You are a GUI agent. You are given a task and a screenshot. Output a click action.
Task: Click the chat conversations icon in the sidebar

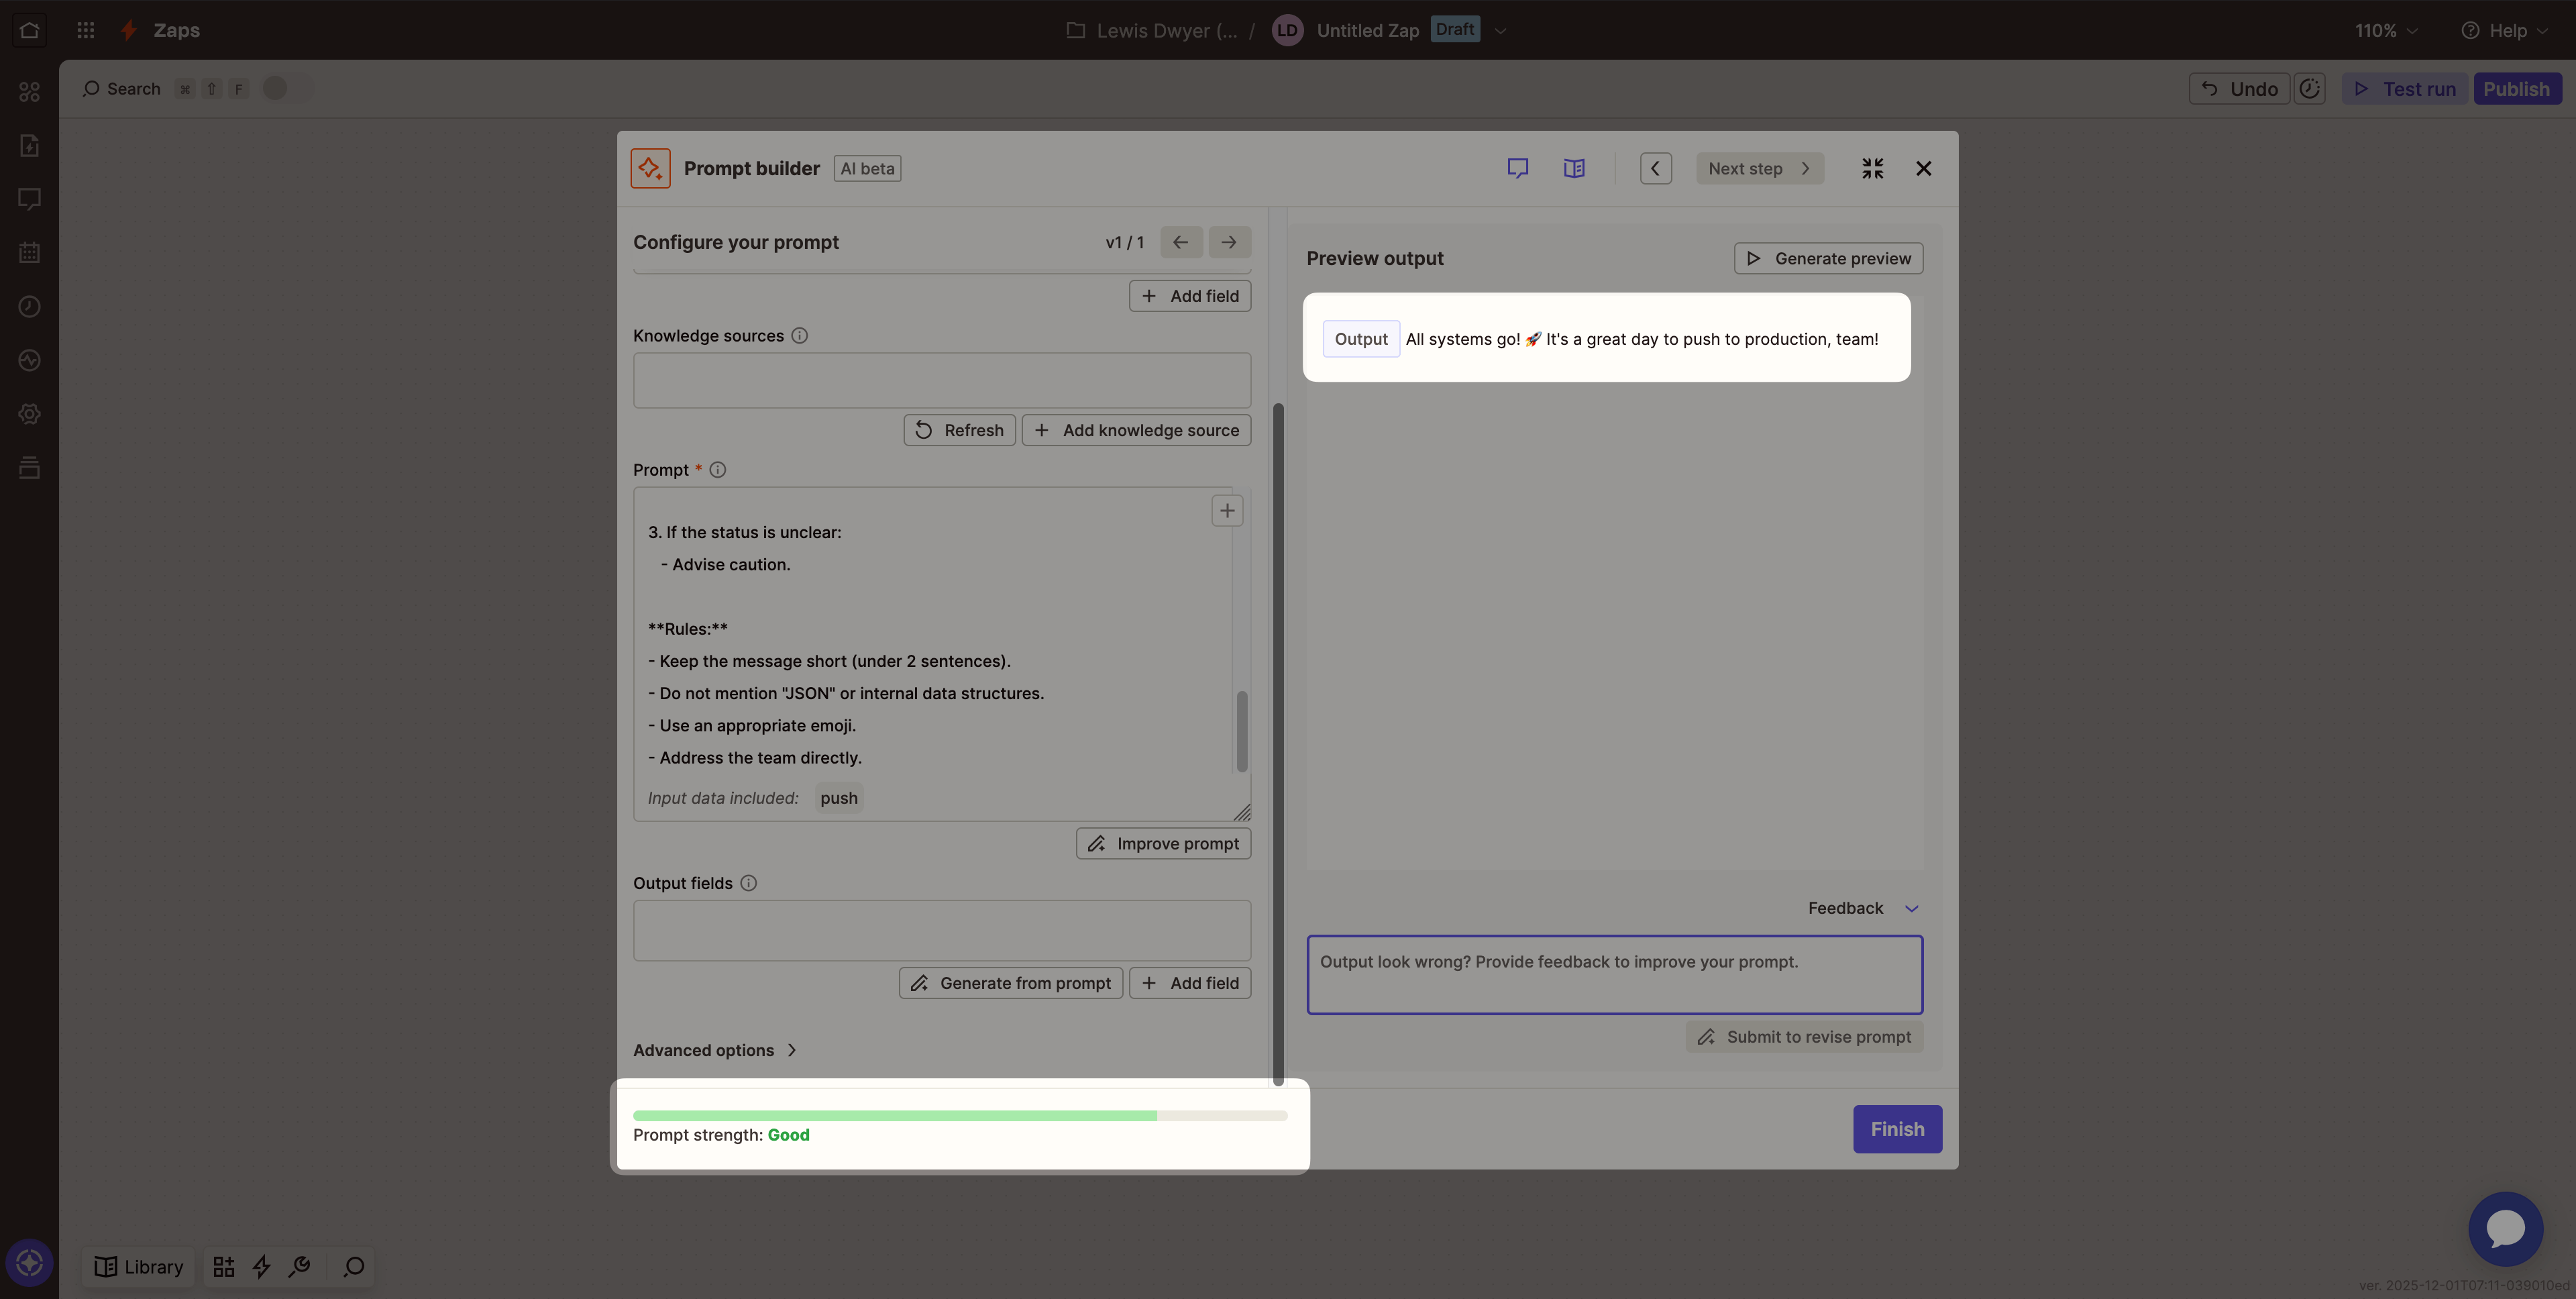point(29,199)
